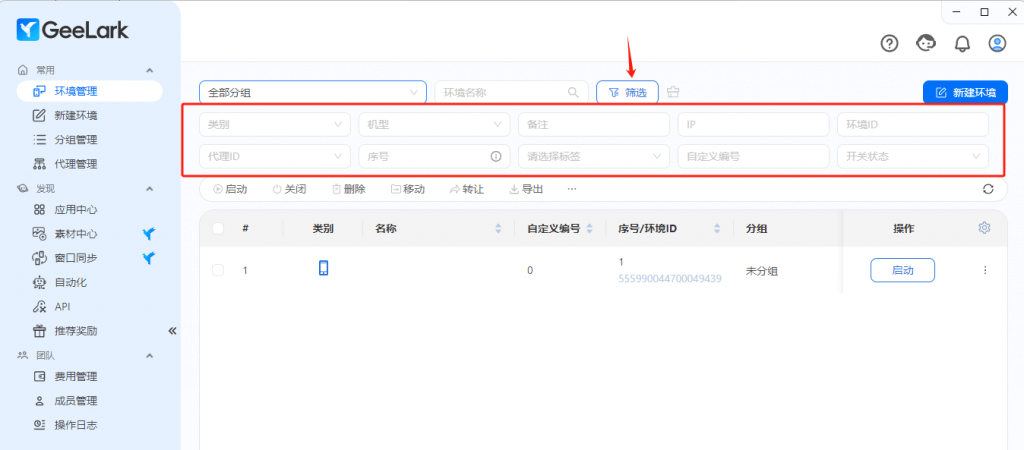Open the customer support face icon
The height and width of the screenshot is (450, 1024).
click(926, 43)
